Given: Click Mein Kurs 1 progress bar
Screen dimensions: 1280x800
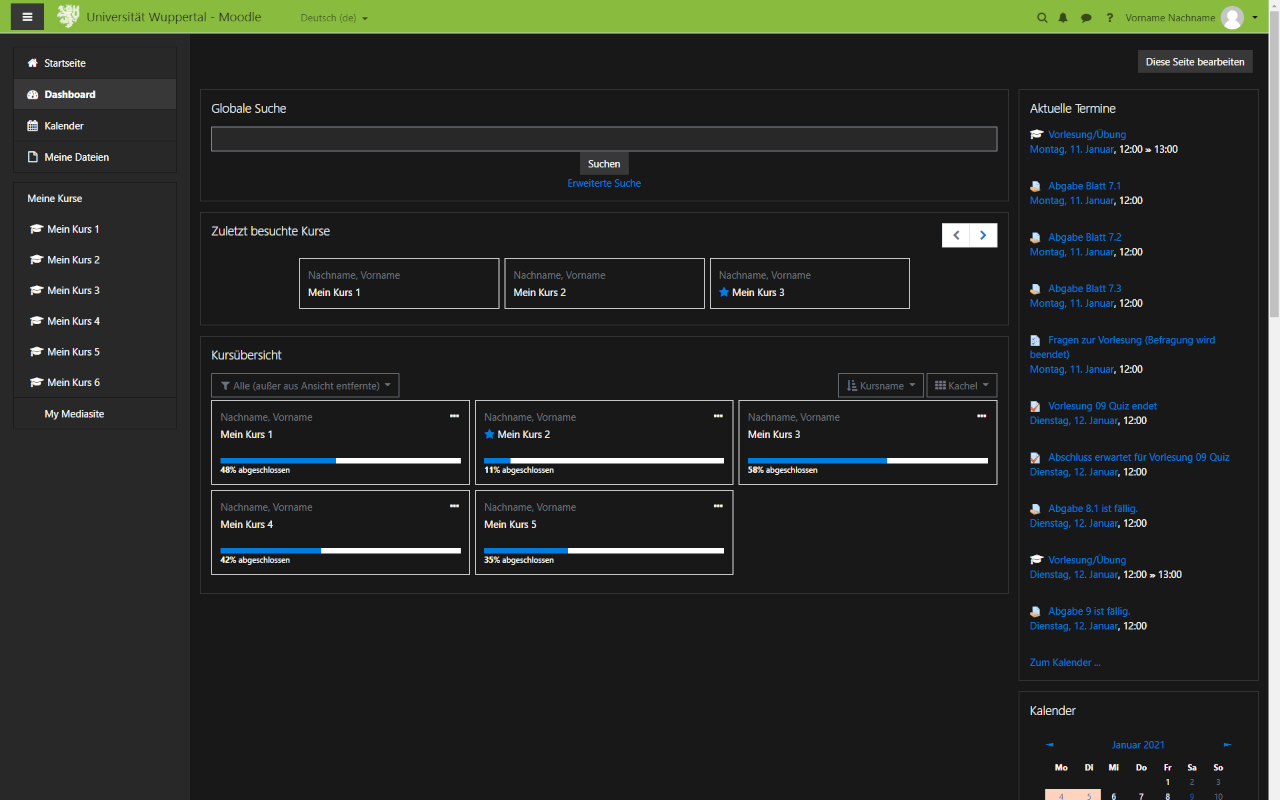Looking at the screenshot, I should [340, 460].
